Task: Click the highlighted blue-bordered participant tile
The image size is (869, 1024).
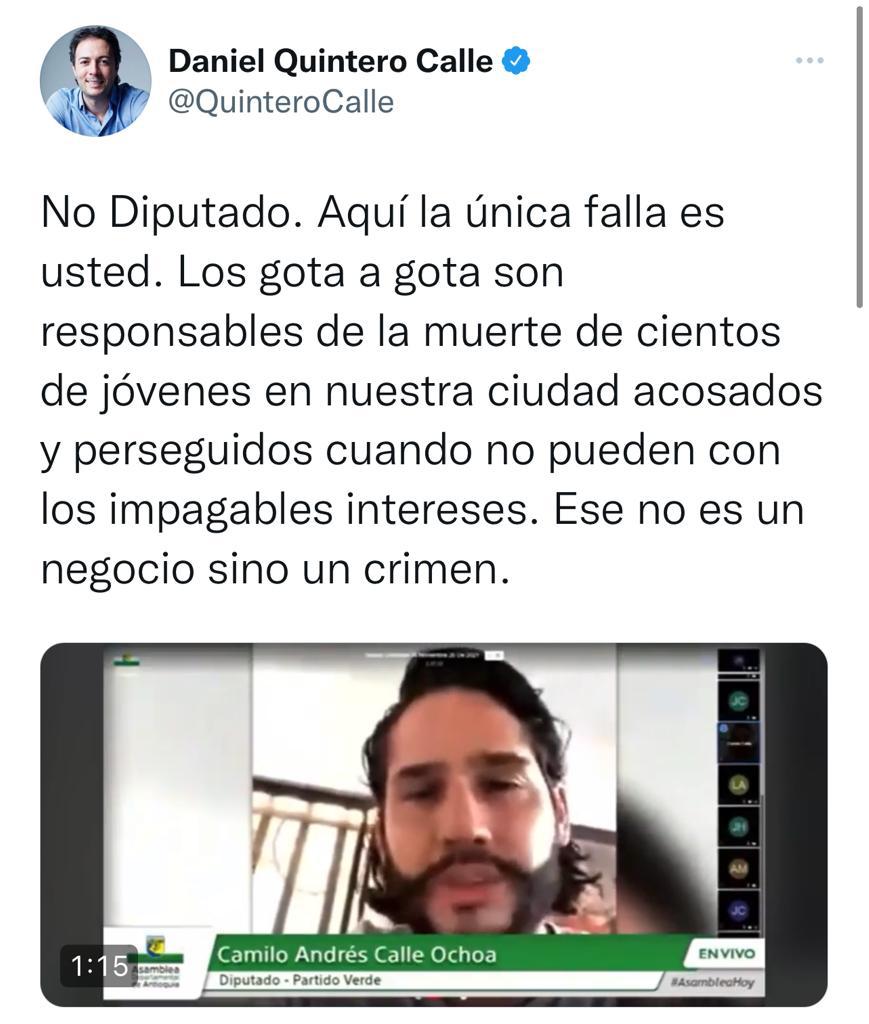Action: click(739, 743)
